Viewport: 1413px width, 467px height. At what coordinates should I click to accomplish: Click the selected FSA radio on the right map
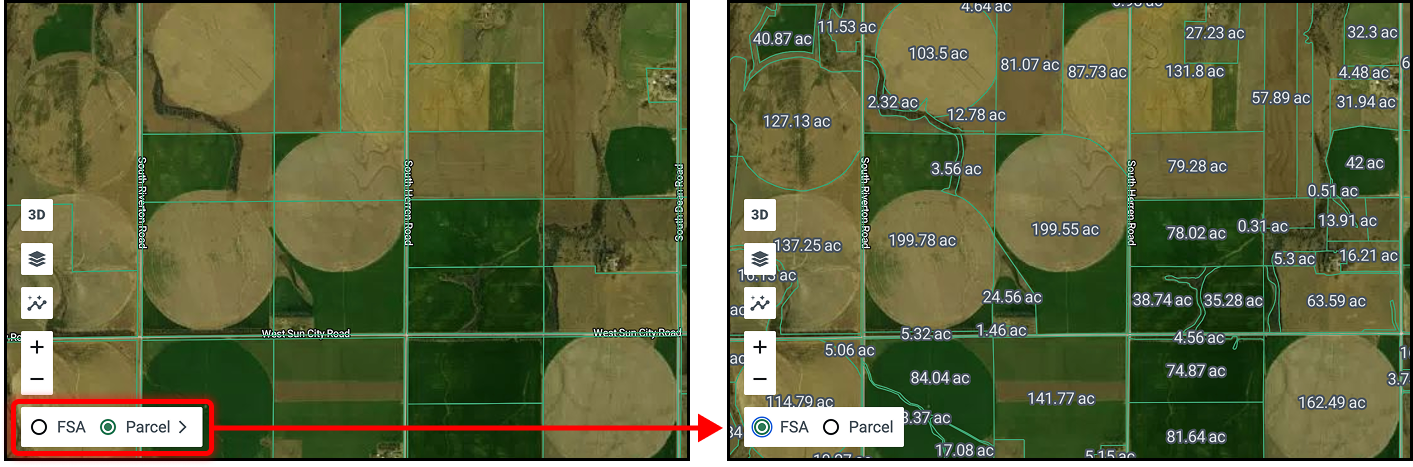coord(763,427)
